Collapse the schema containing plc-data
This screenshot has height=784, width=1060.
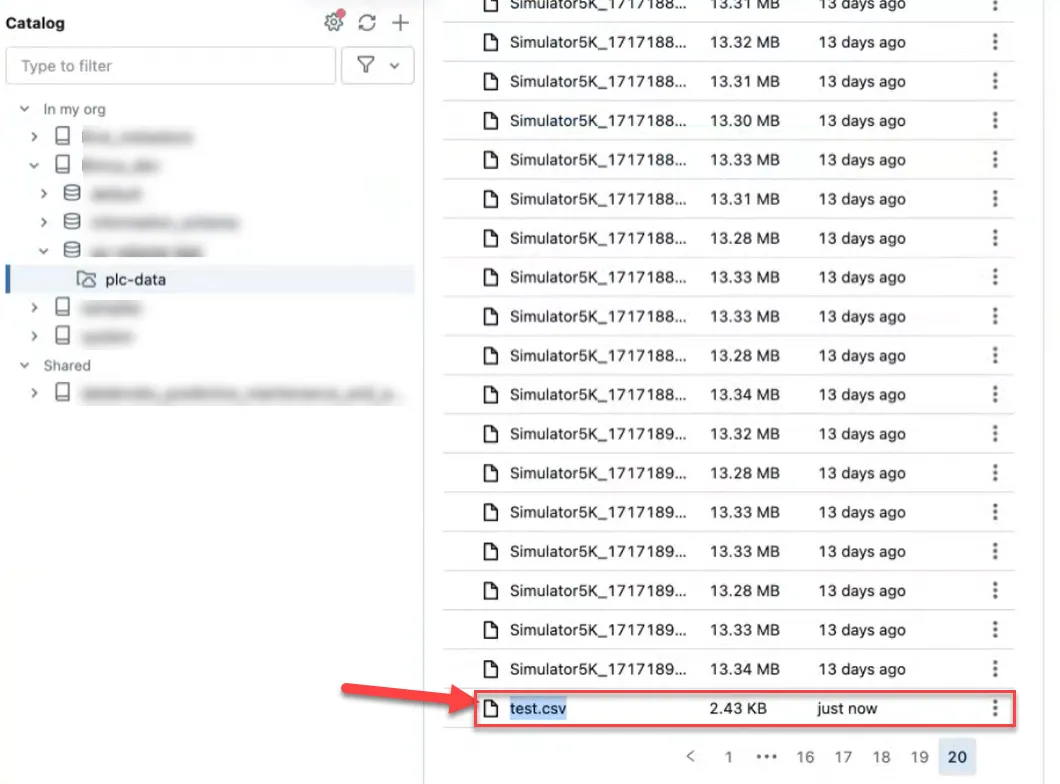tap(43, 251)
